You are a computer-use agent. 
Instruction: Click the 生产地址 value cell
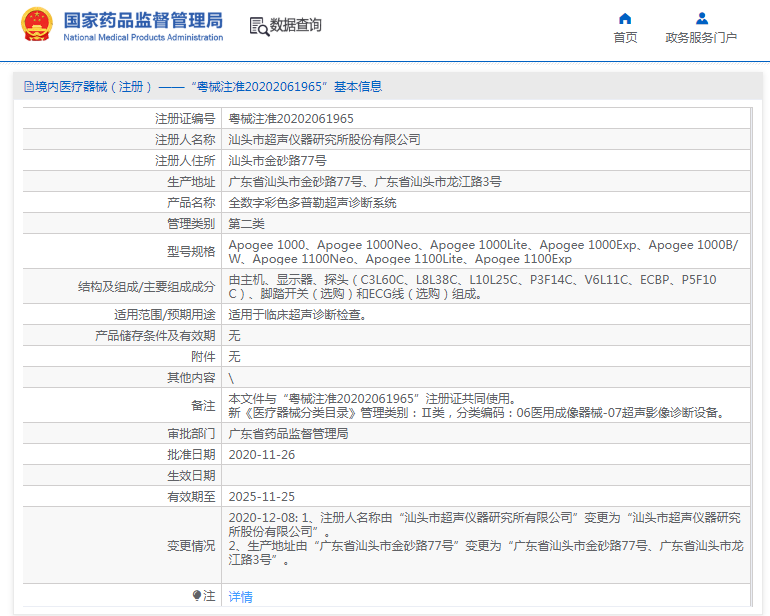point(486,182)
